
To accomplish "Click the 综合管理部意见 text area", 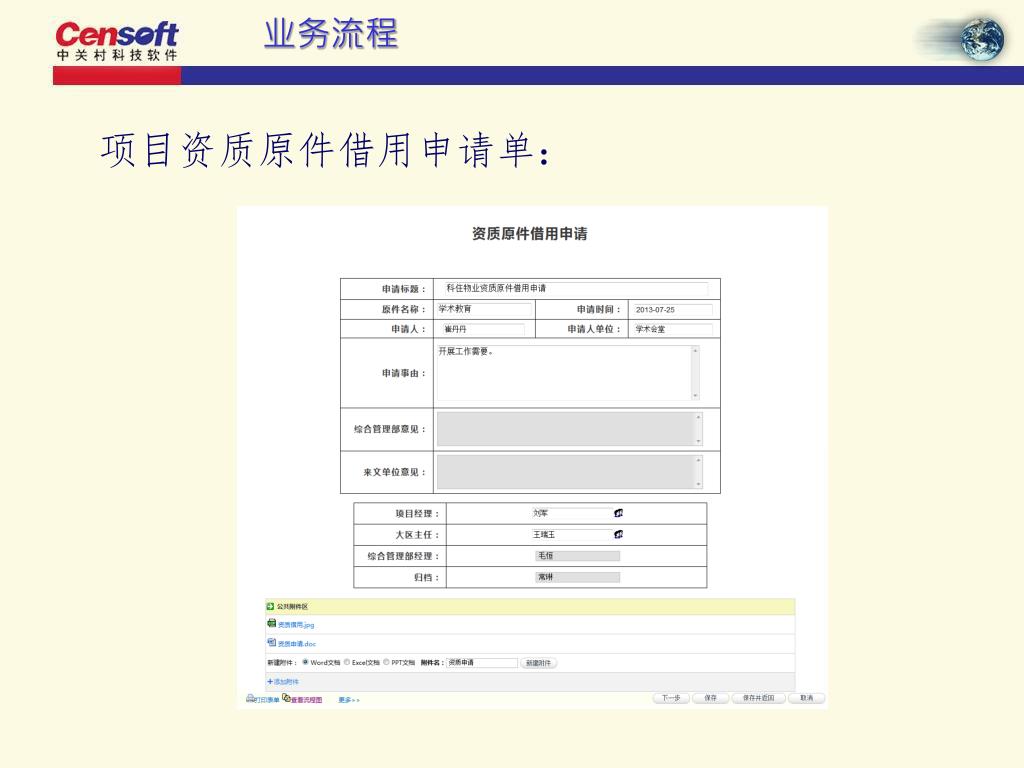I will pos(569,429).
